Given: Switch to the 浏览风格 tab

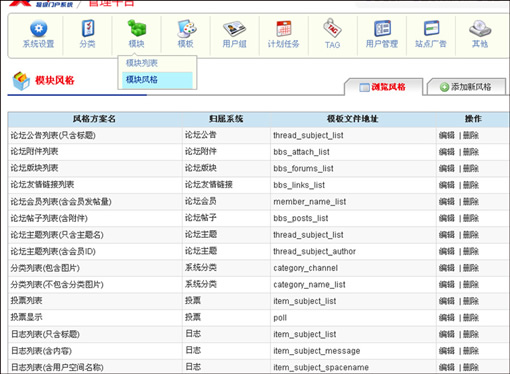Looking at the screenshot, I should point(383,87).
